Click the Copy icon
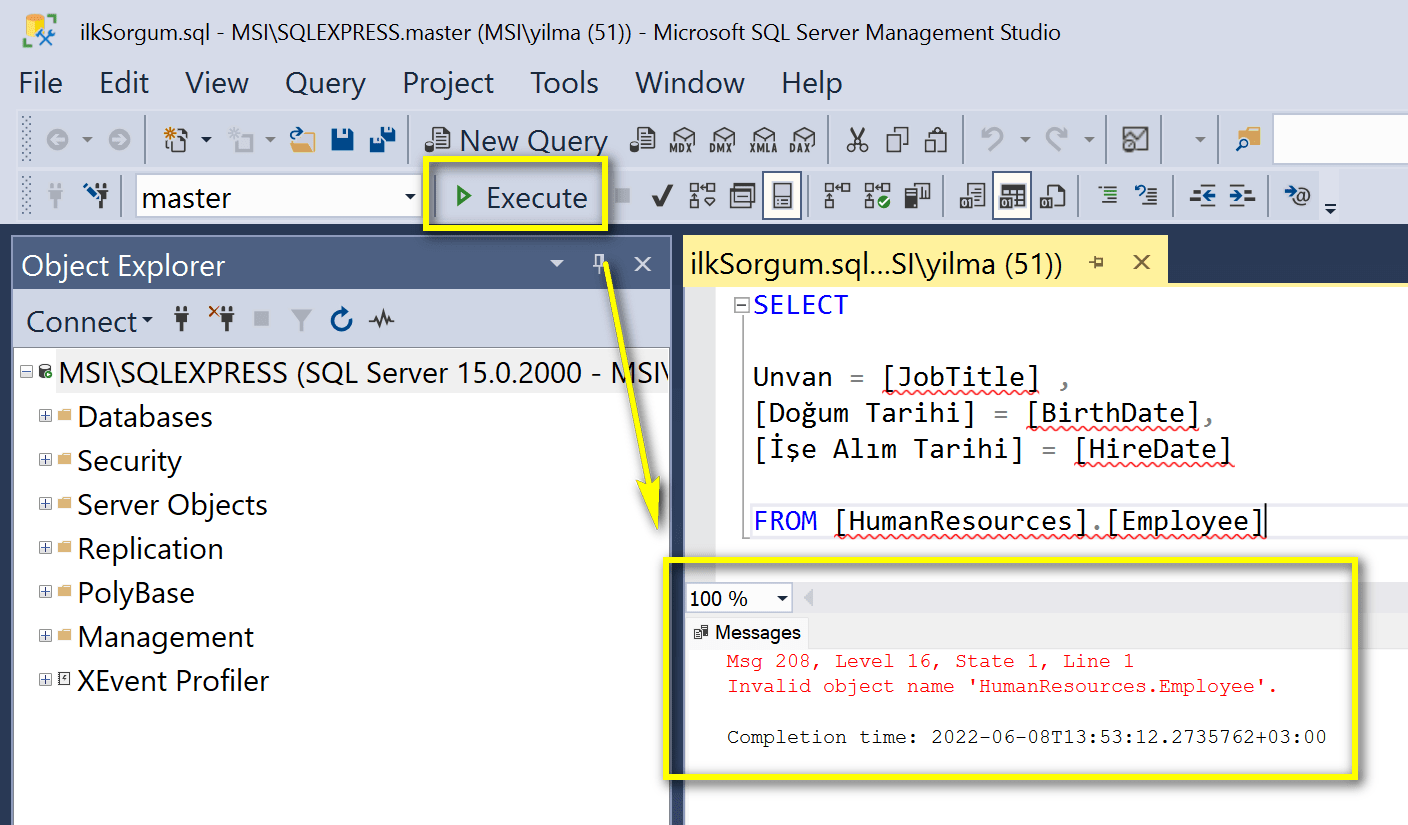The image size is (1408, 825). (x=897, y=140)
